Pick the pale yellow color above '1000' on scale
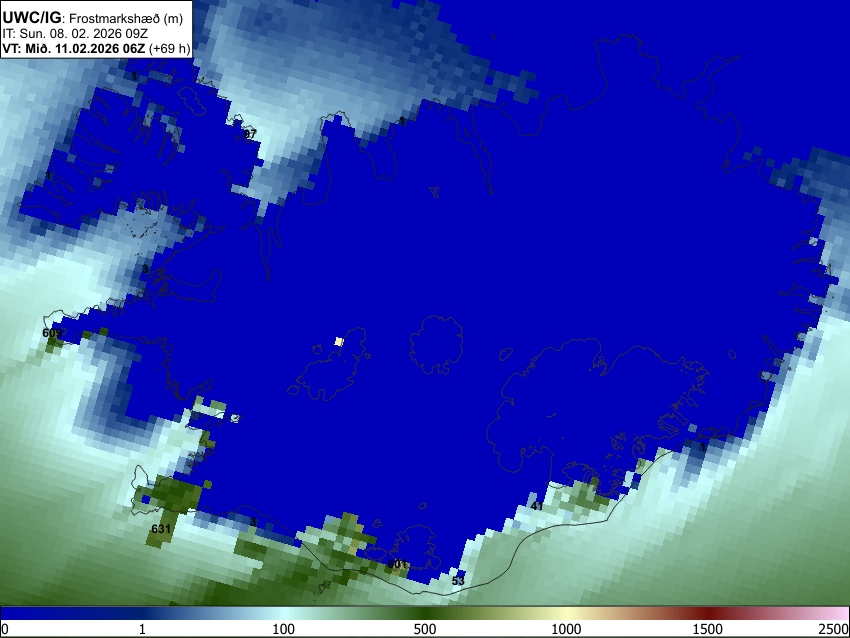 pos(566,613)
